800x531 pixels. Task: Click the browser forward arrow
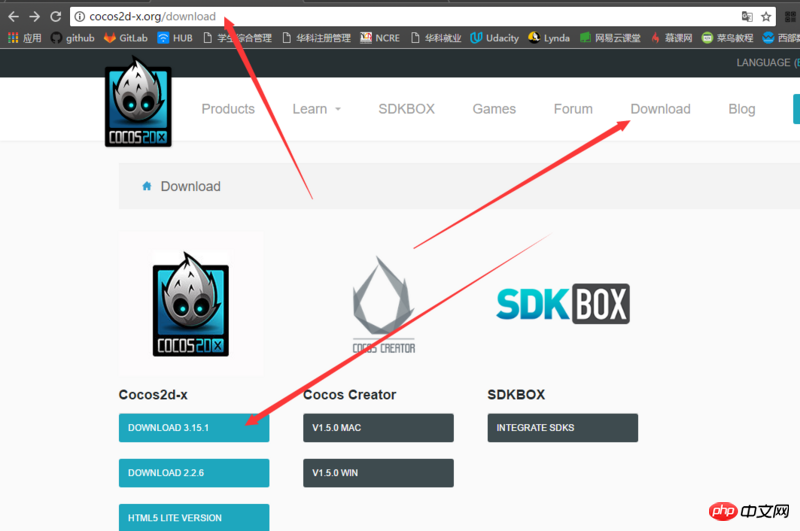point(34,16)
